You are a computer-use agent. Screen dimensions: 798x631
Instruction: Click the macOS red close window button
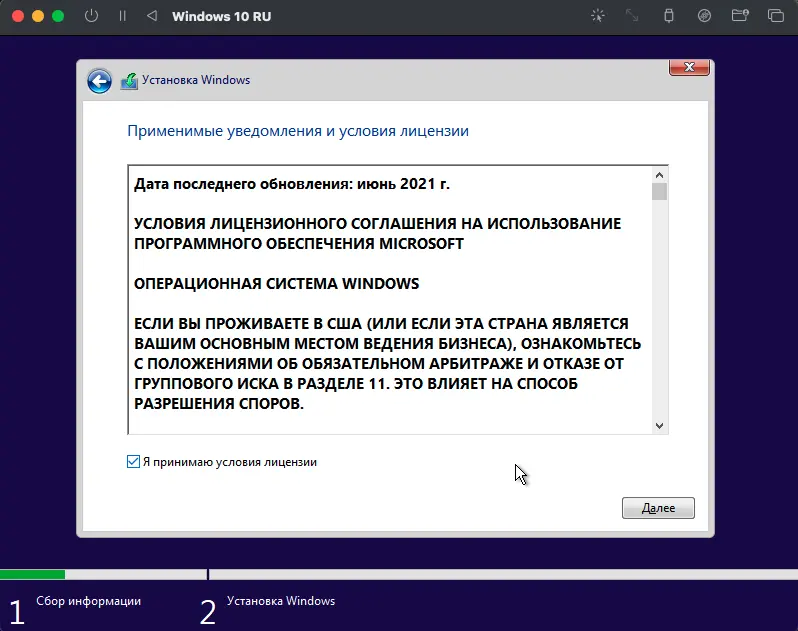coord(18,16)
